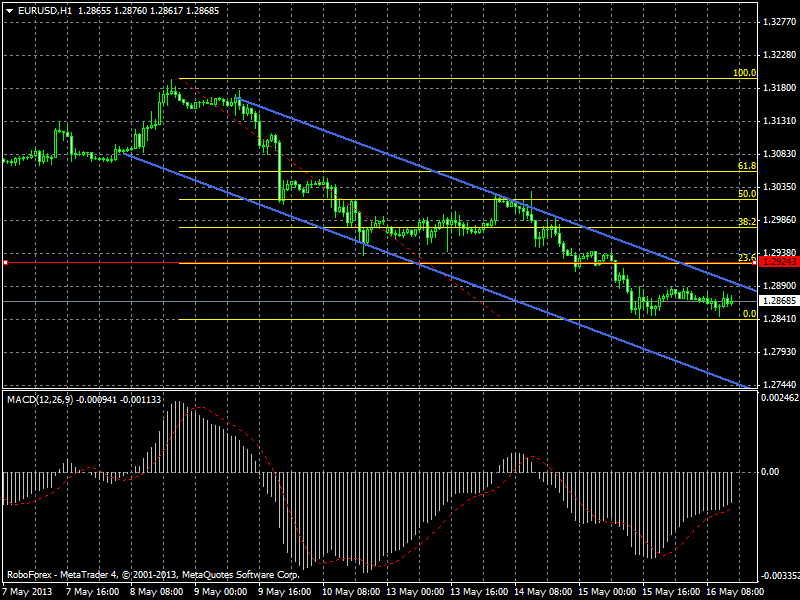This screenshot has width=800, height=600.
Task: Click price scale value 1.30830
Action: (780, 154)
